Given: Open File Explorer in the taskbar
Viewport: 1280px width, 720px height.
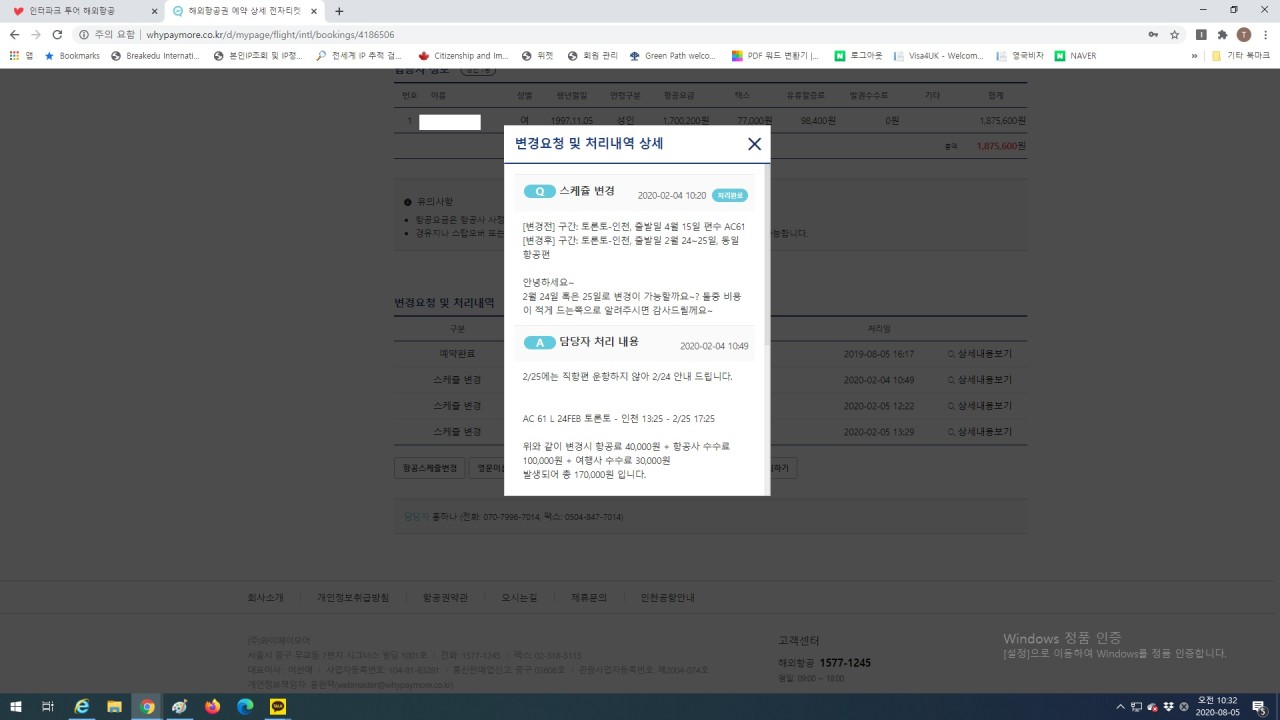Looking at the screenshot, I should 114,707.
